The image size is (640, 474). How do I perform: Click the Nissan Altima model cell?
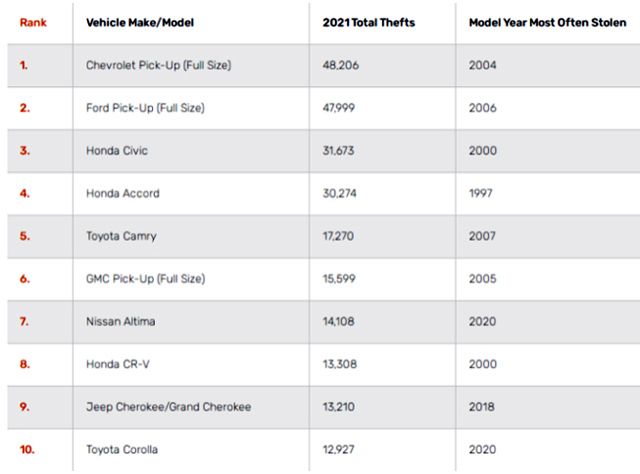120,322
